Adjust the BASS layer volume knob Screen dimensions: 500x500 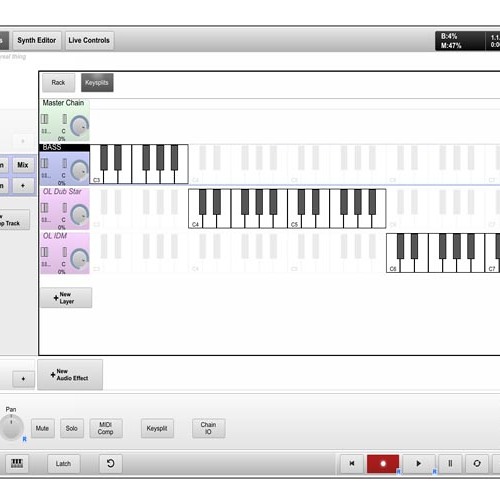[x=79, y=170]
